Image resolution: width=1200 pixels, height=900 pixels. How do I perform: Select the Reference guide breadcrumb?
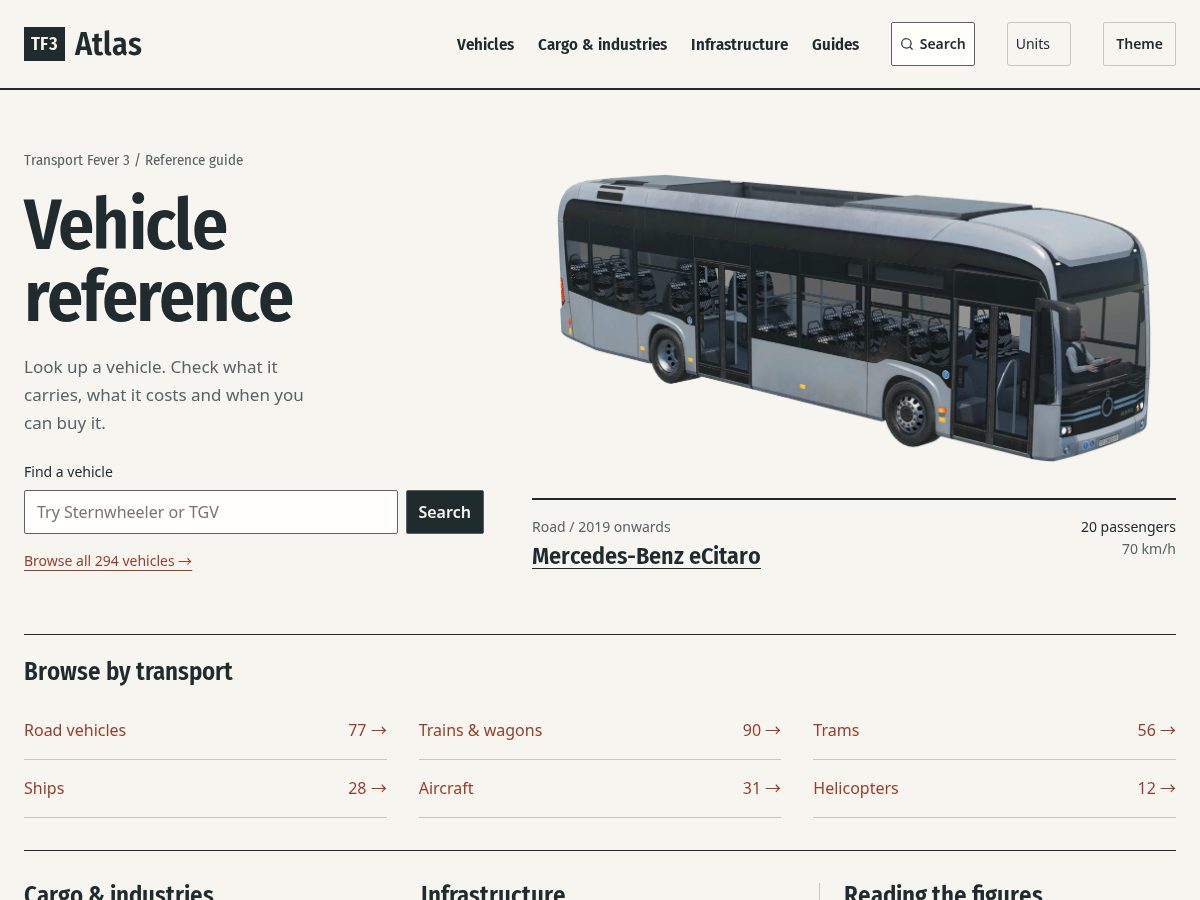pyautogui.click(x=194, y=160)
